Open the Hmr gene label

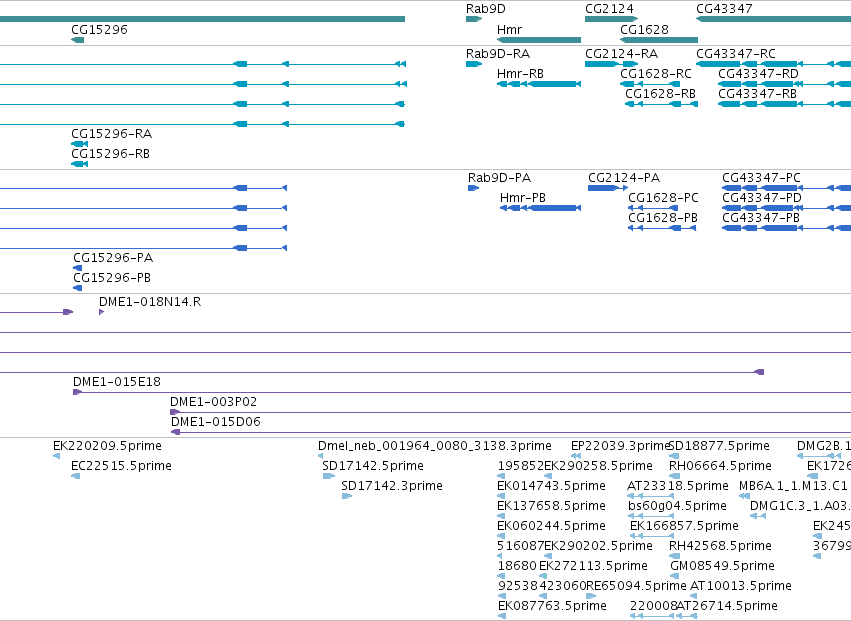pyautogui.click(x=509, y=29)
